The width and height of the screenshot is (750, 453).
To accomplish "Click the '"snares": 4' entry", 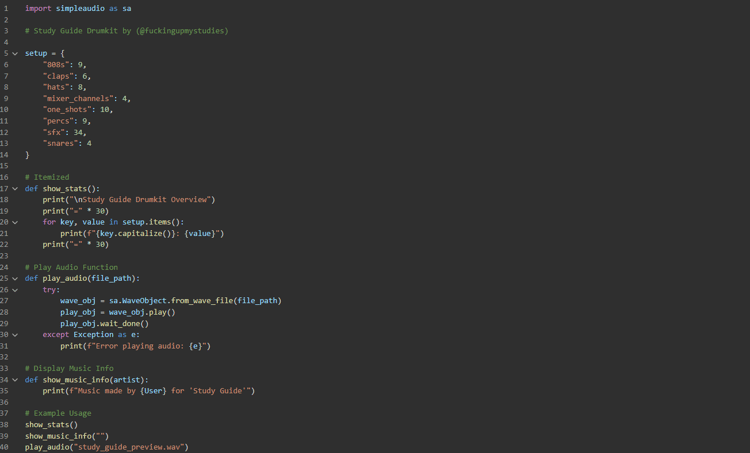I will pyautogui.click(x=67, y=144).
